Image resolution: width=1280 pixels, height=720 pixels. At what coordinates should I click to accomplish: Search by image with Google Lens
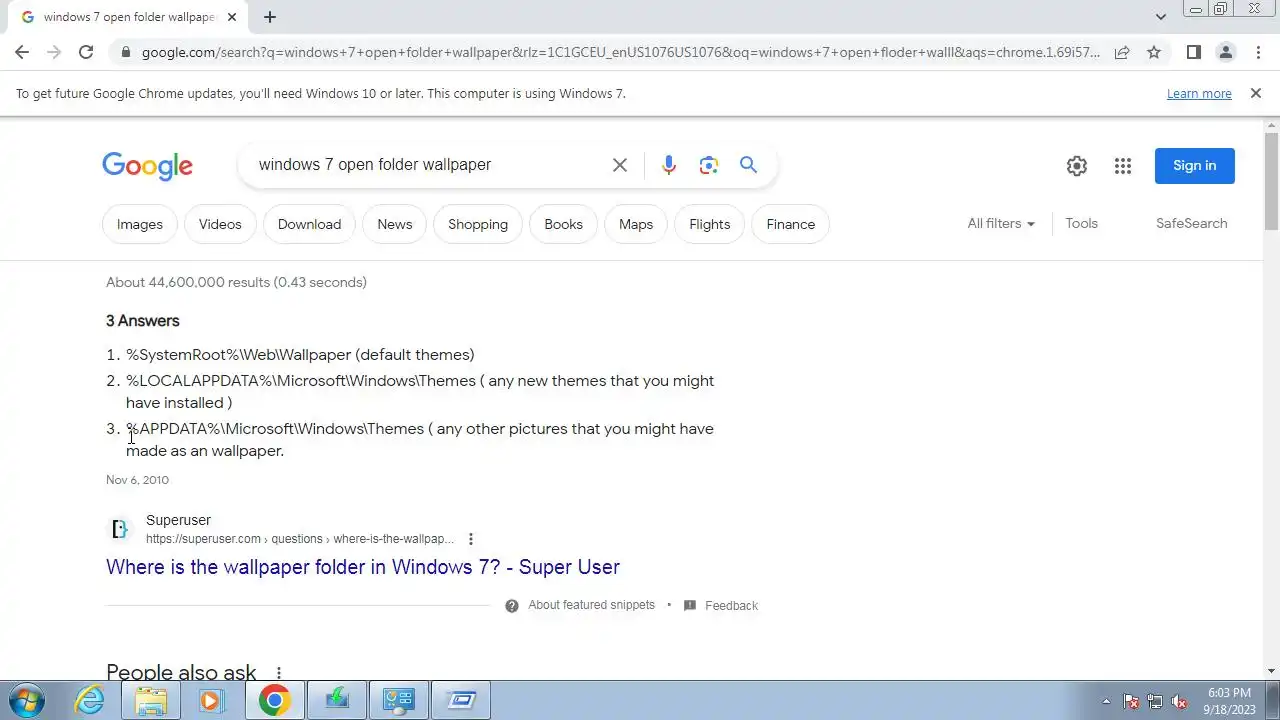(709, 165)
